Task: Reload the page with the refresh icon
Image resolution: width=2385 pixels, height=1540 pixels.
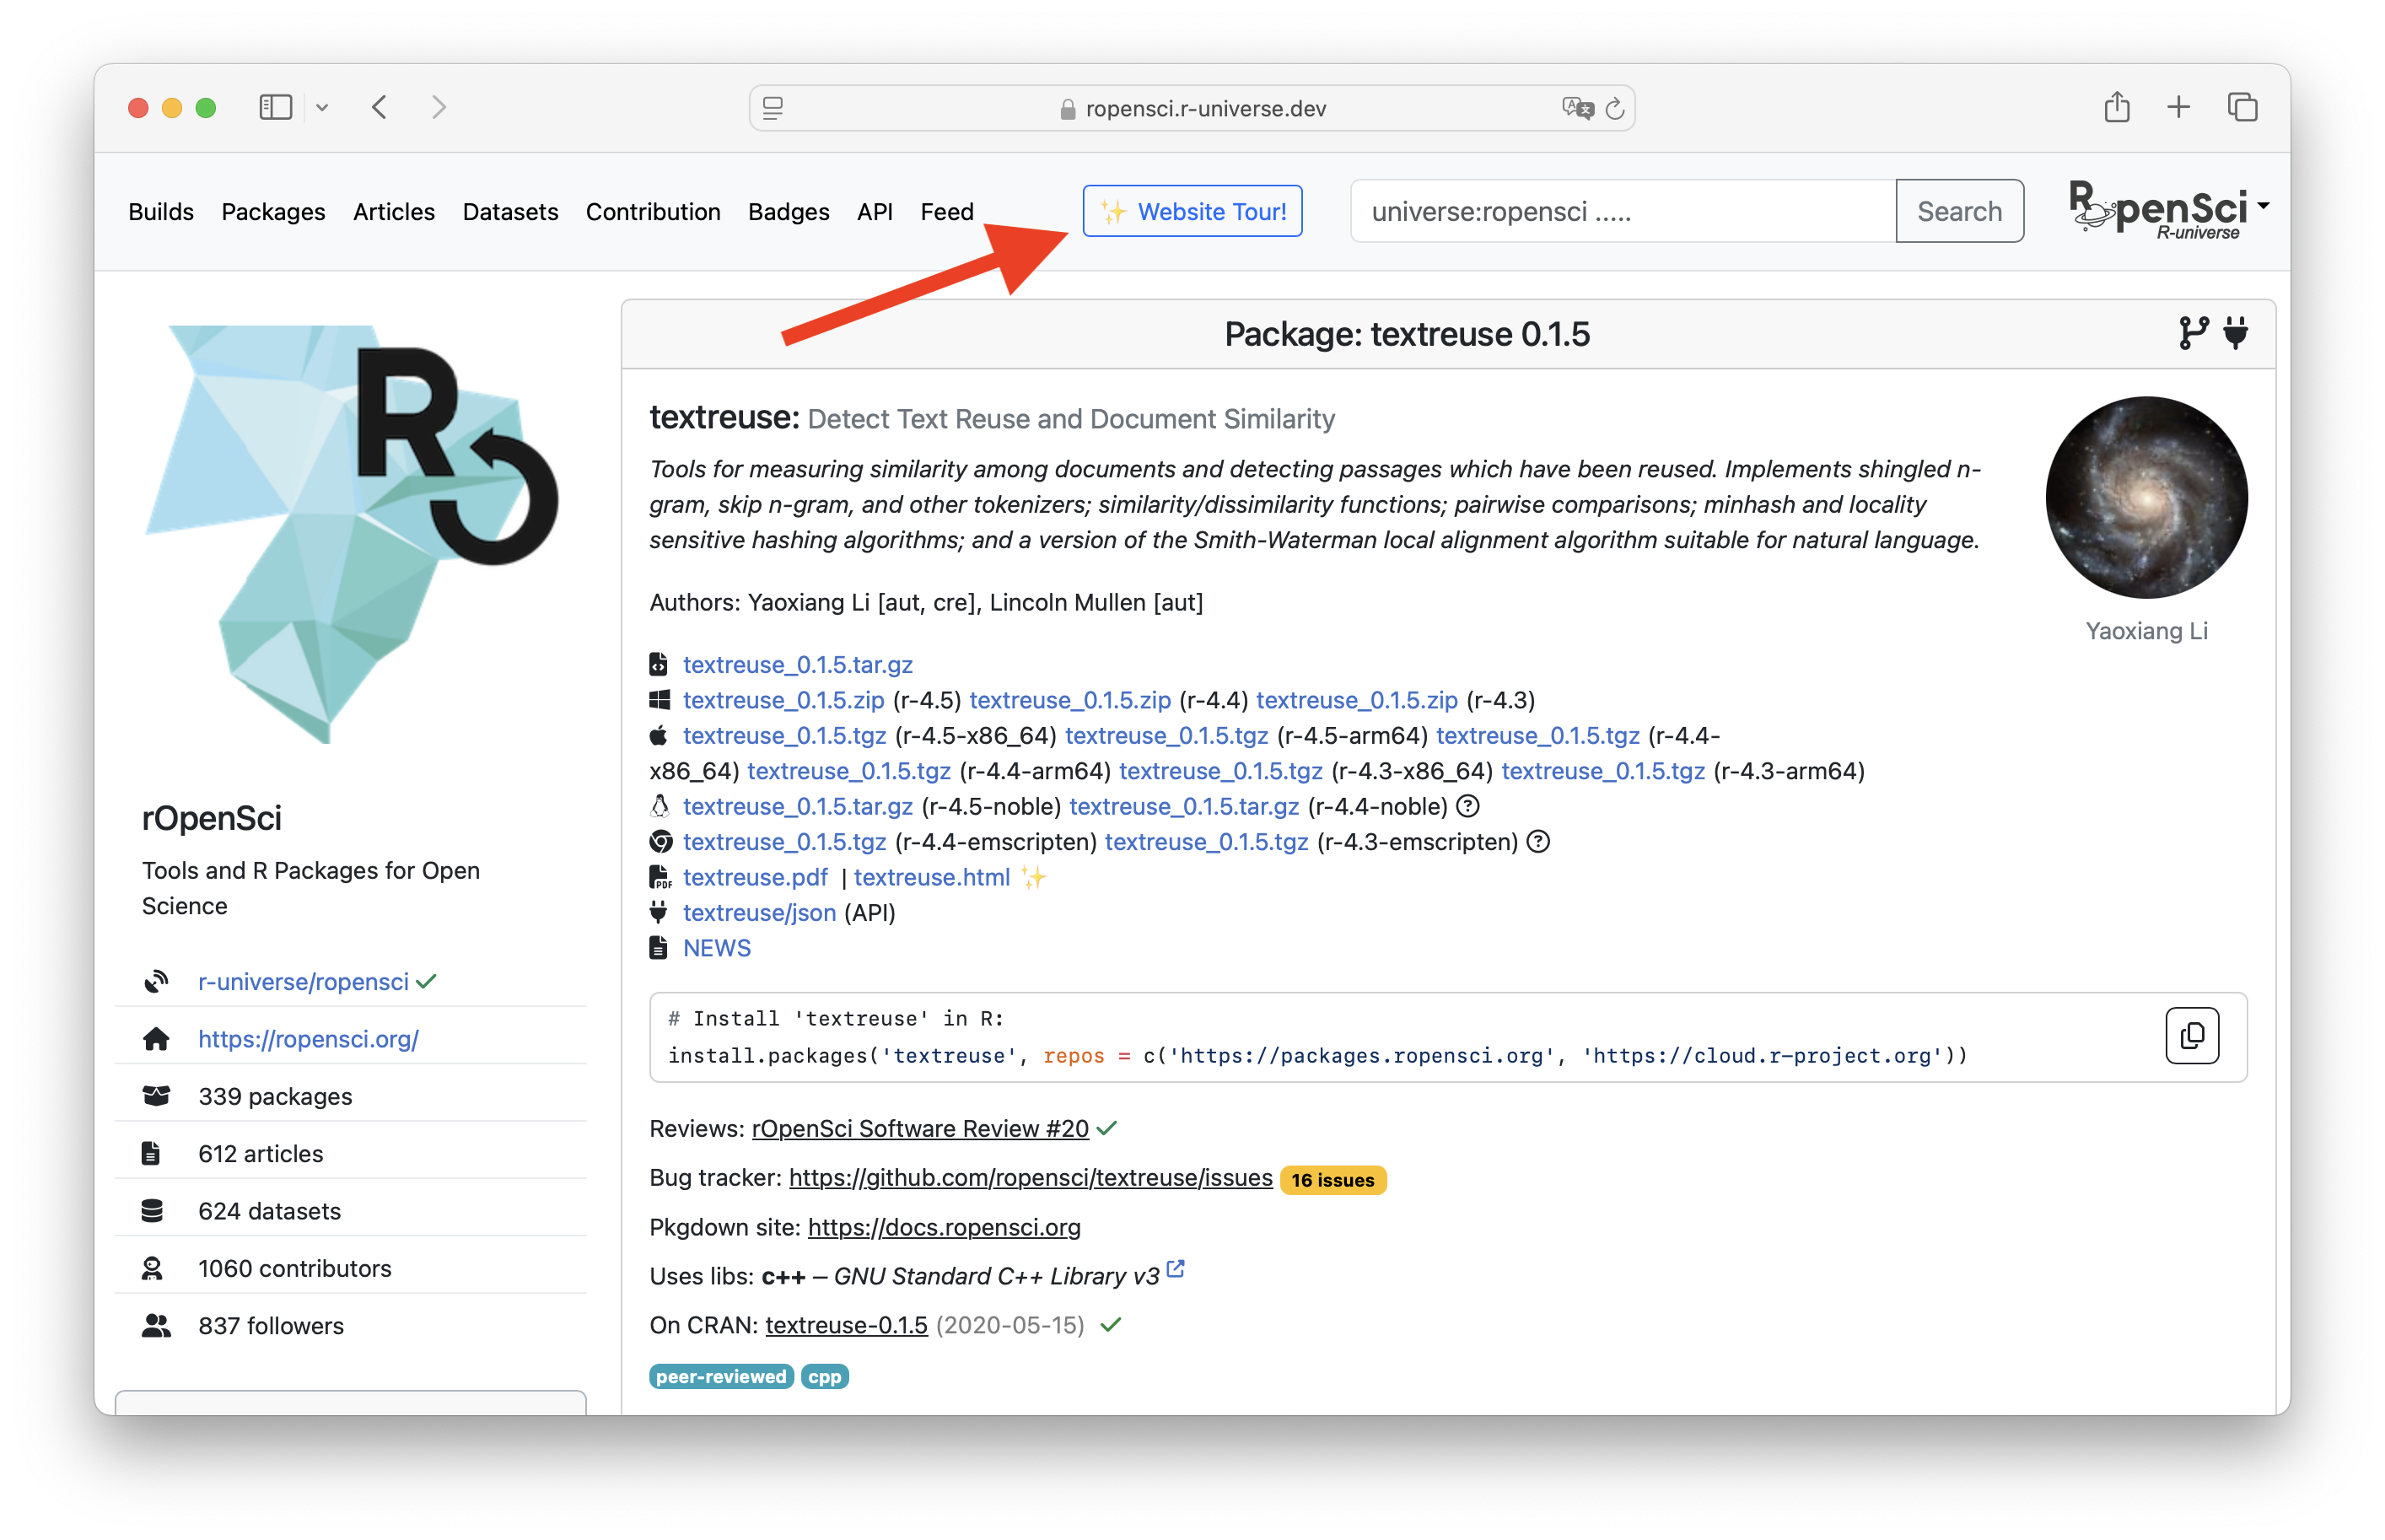Action: tap(1615, 108)
